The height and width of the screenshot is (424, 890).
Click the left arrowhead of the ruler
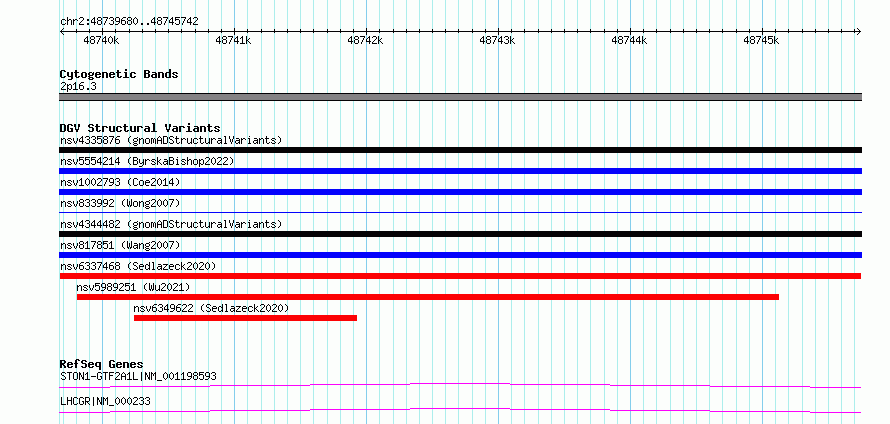[62, 32]
